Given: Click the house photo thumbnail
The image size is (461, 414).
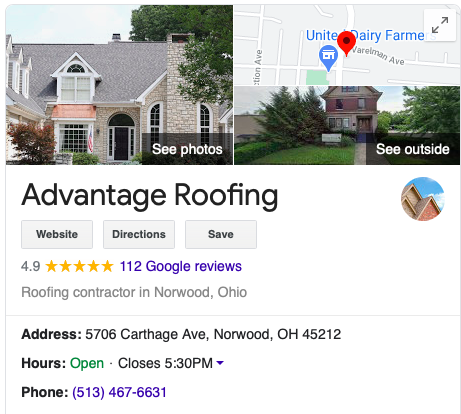Looking at the screenshot, I should (119, 85).
